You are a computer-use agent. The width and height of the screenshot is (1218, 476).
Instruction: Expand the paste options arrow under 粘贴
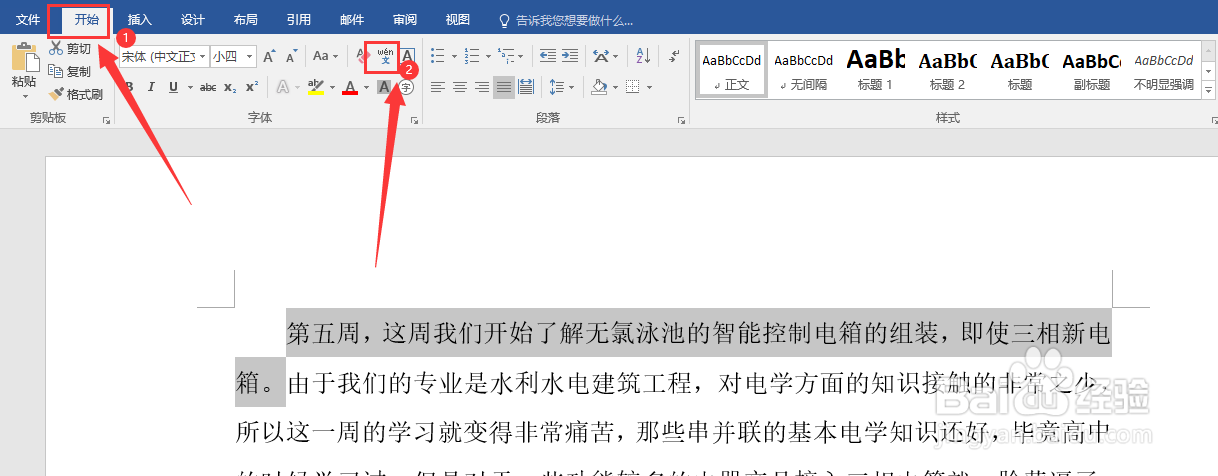(23, 97)
